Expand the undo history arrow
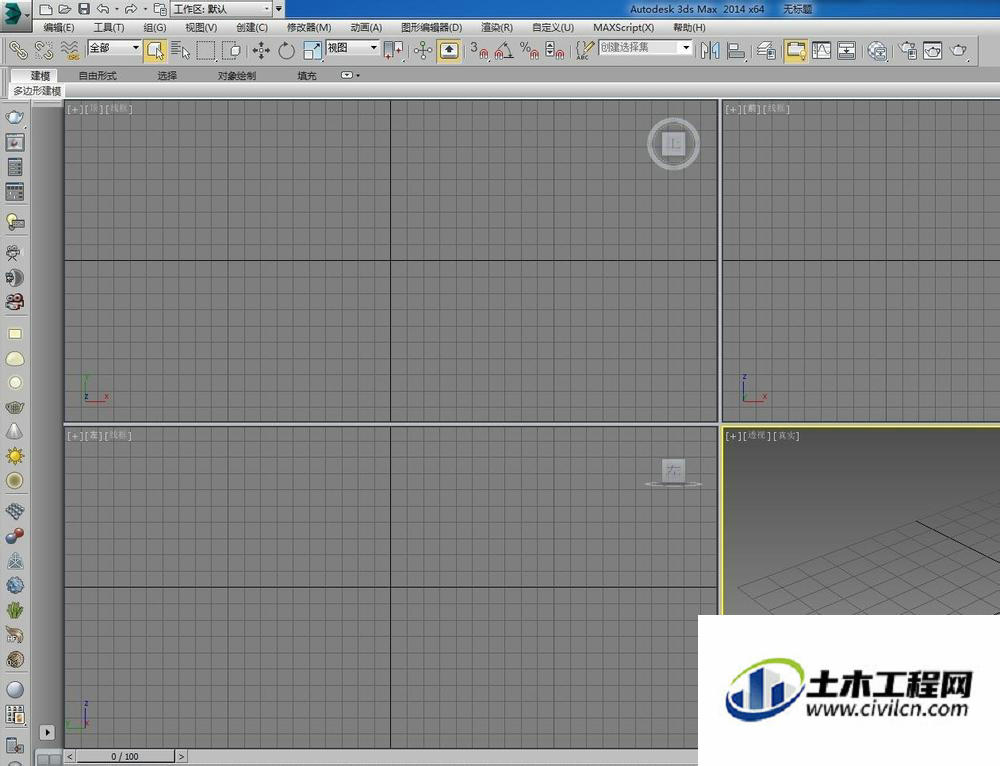The image size is (1000, 766). pyautogui.click(x=116, y=9)
